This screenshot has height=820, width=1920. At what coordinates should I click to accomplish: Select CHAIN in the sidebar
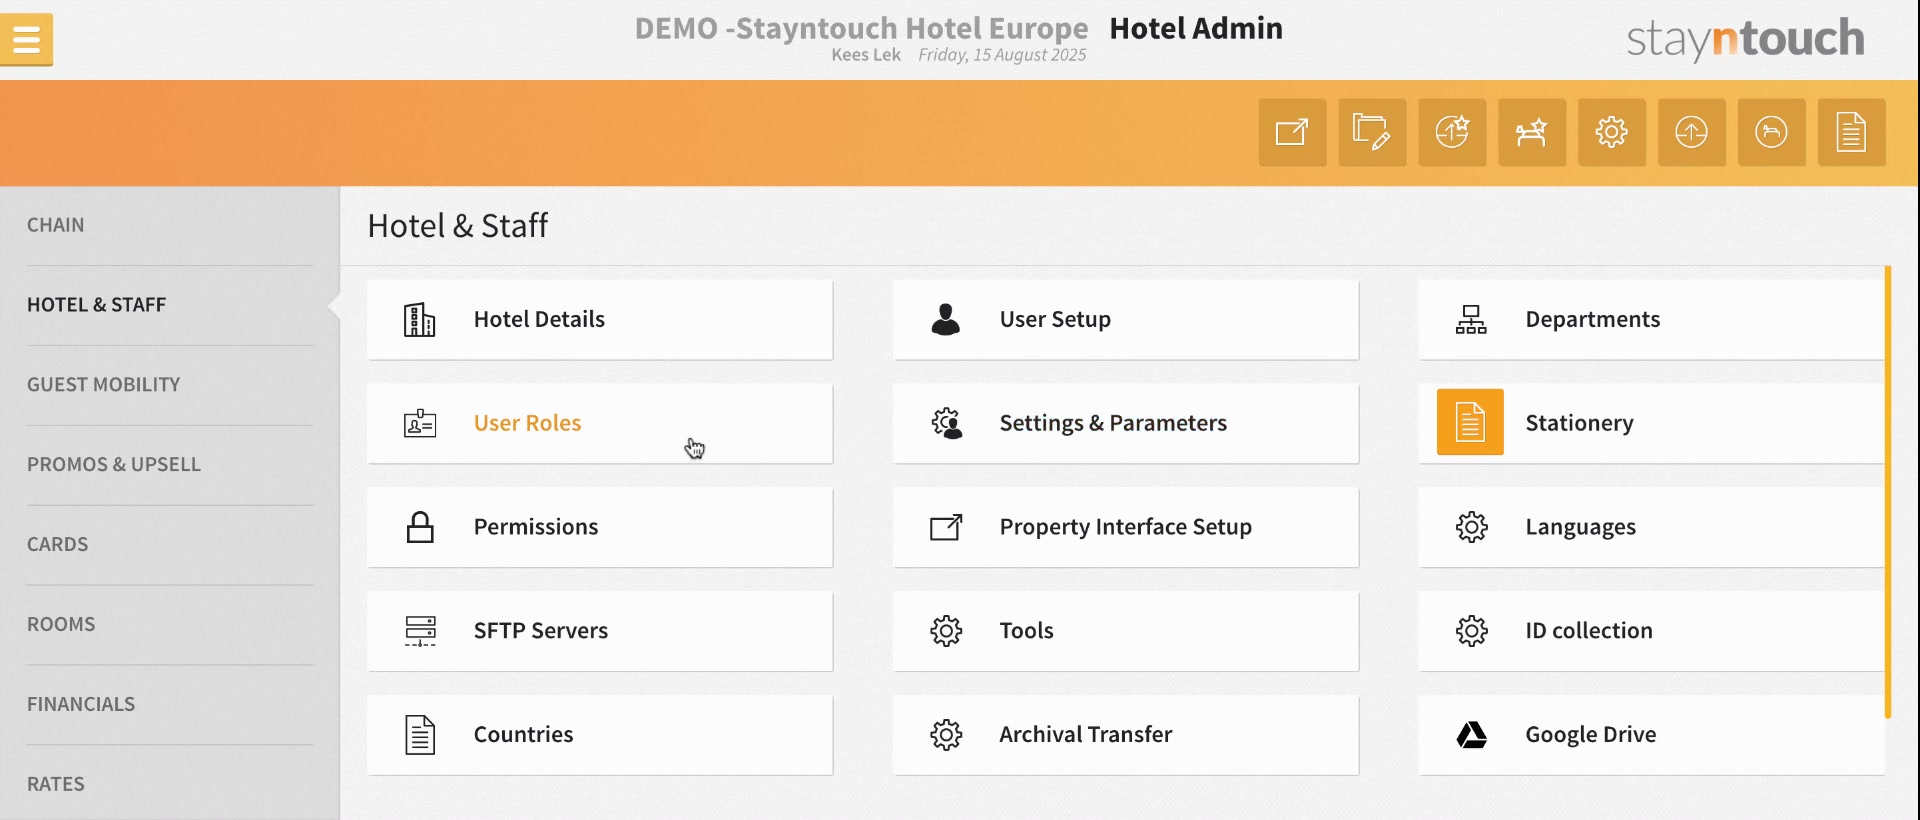point(56,225)
